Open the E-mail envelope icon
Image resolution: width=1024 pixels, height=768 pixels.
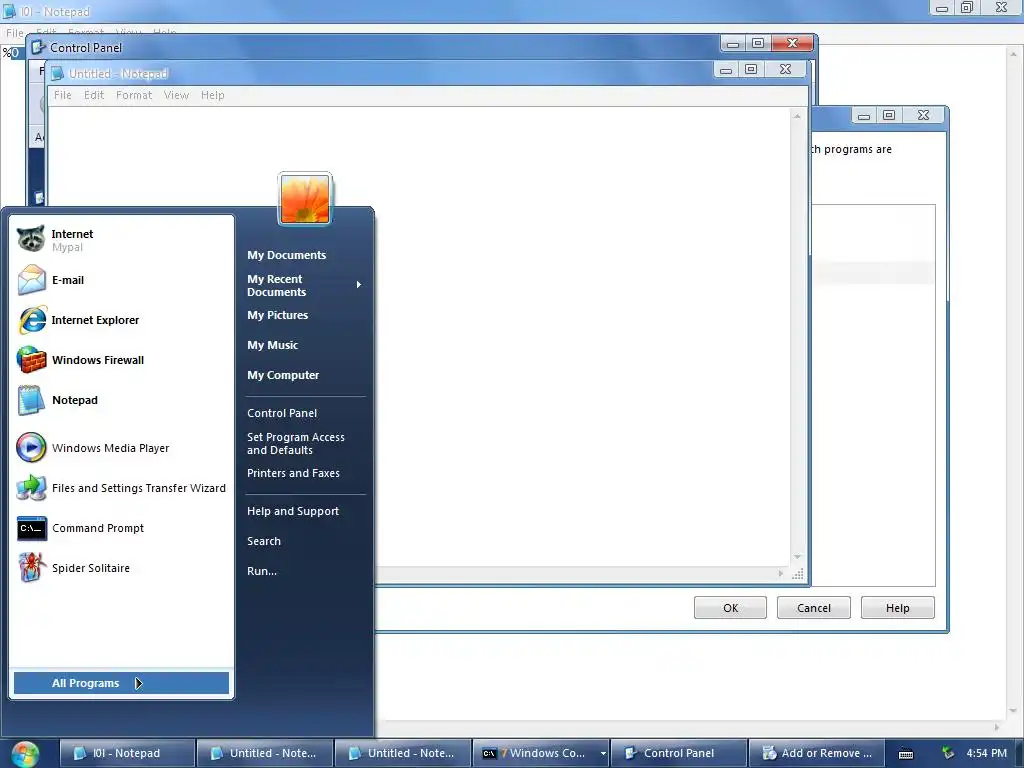click(31, 280)
